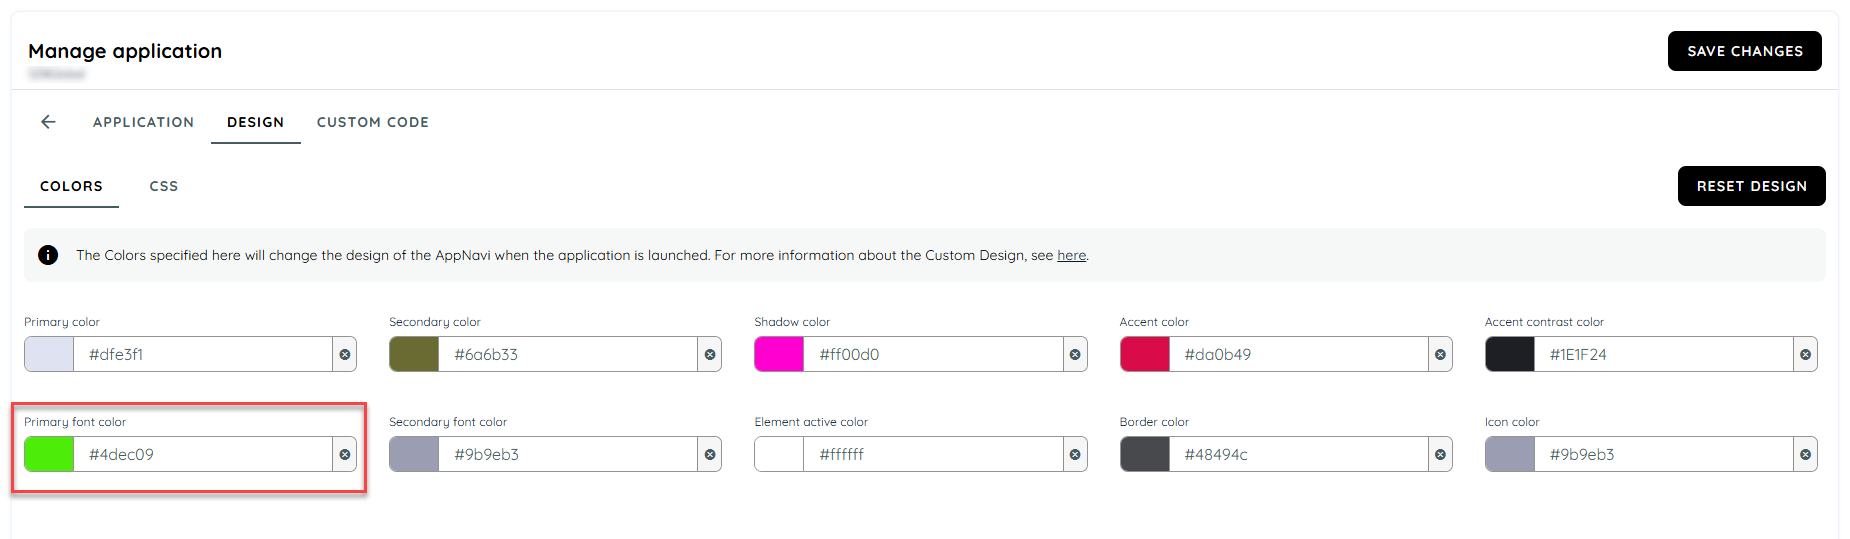
Task: Clear the Border color value
Action: pyautogui.click(x=1440, y=455)
